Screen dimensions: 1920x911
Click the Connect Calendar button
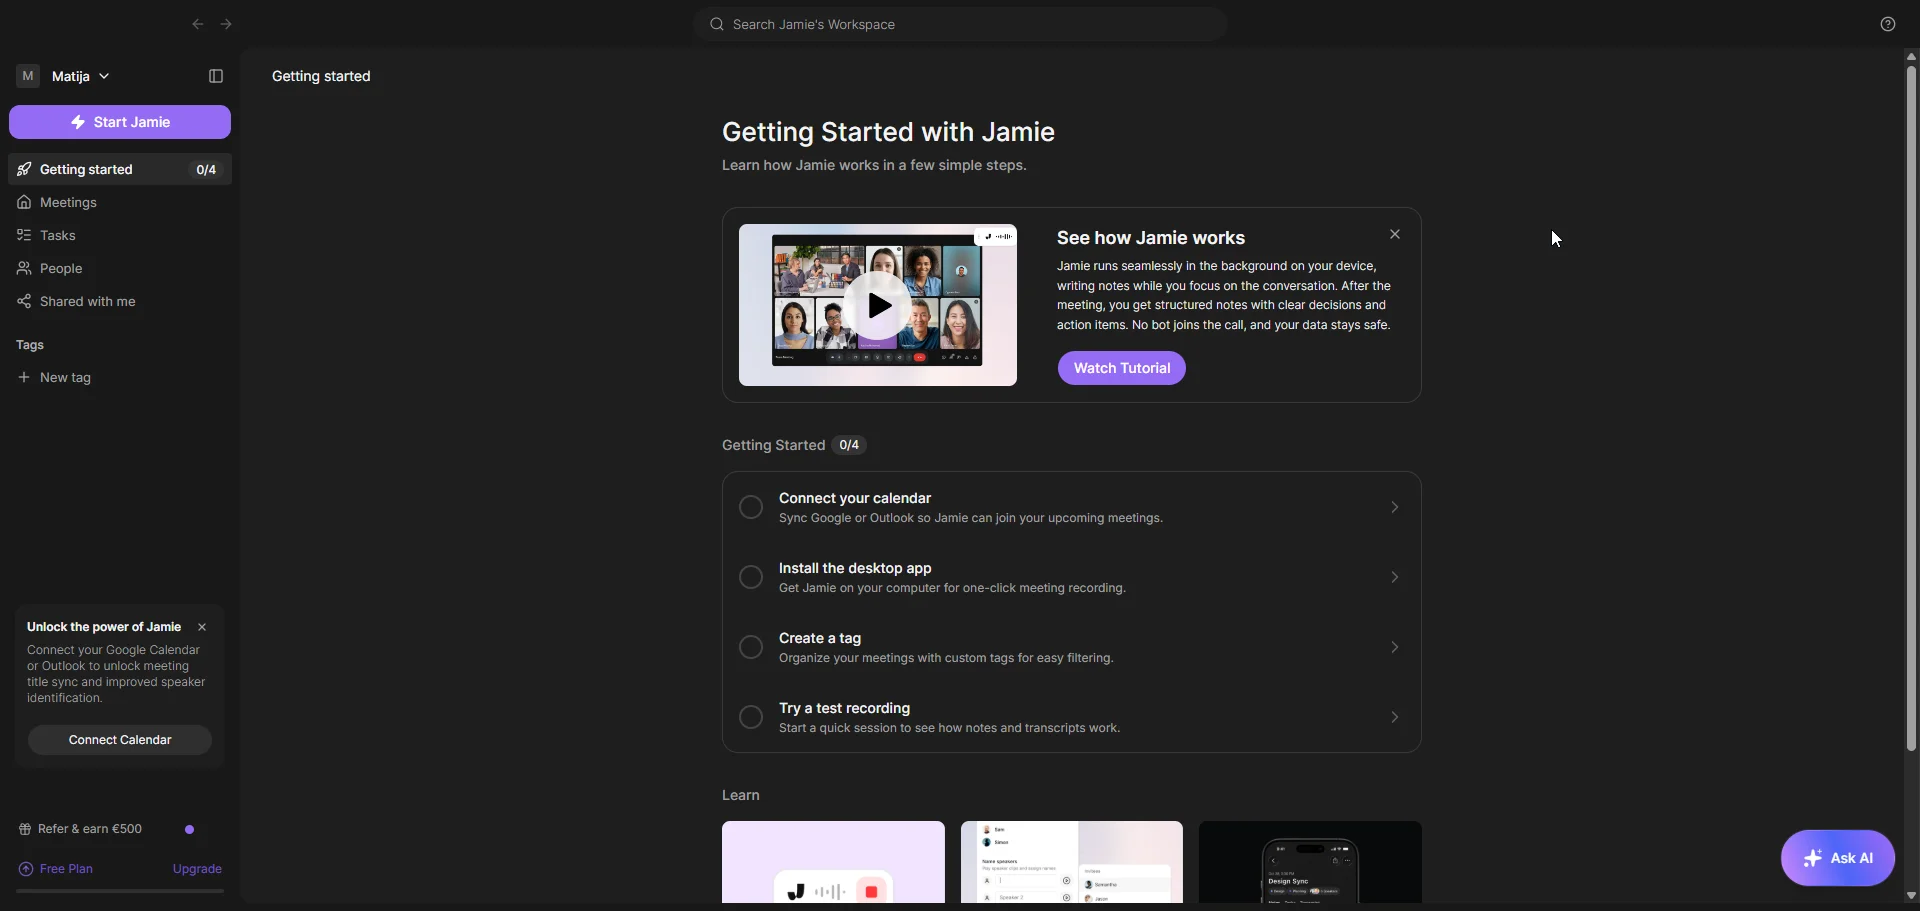(x=120, y=740)
